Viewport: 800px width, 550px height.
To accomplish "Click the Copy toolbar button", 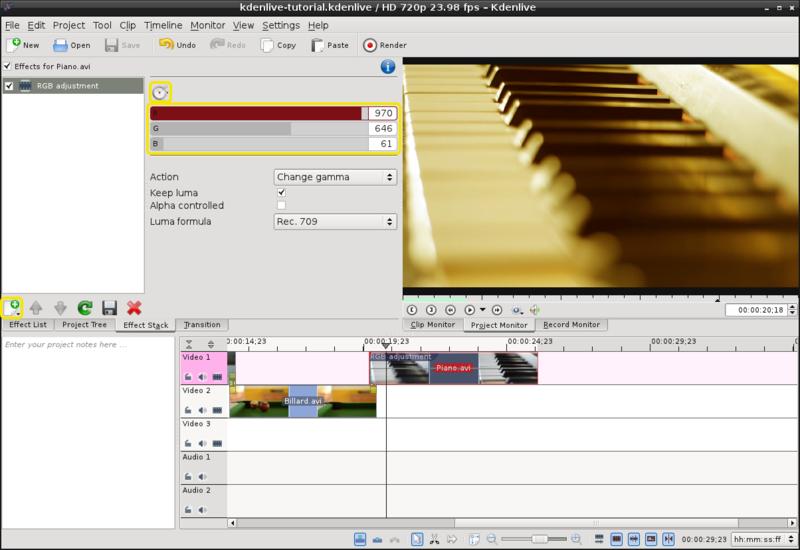I will coord(278,45).
